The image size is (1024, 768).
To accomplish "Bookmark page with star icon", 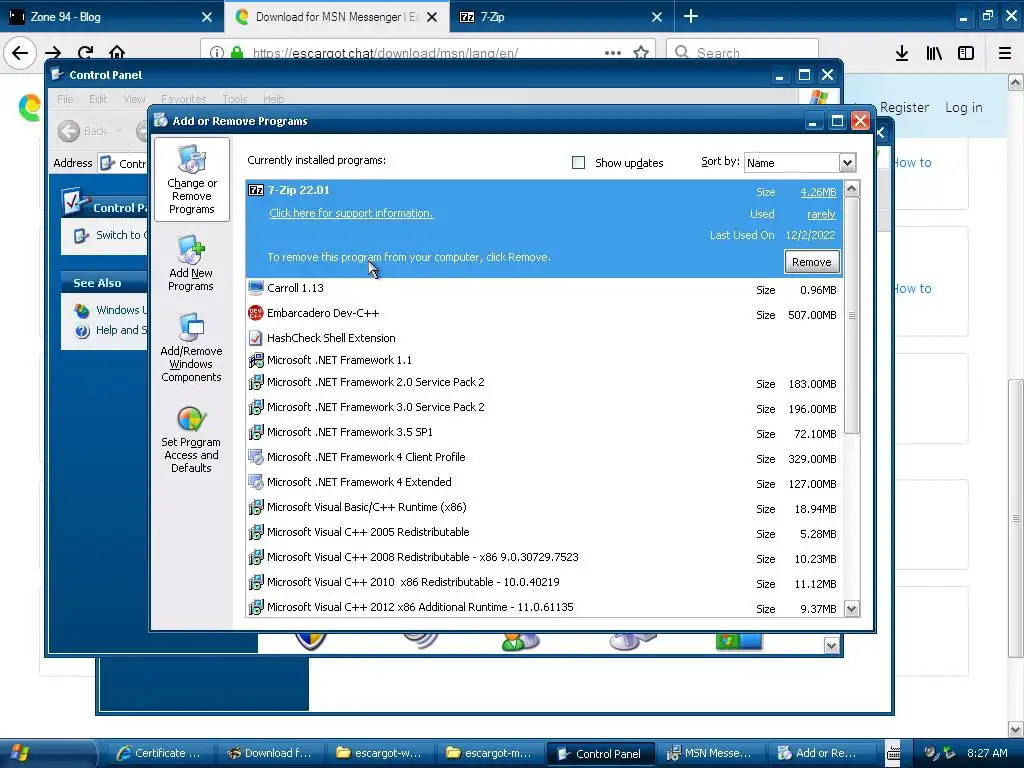I will point(641,53).
